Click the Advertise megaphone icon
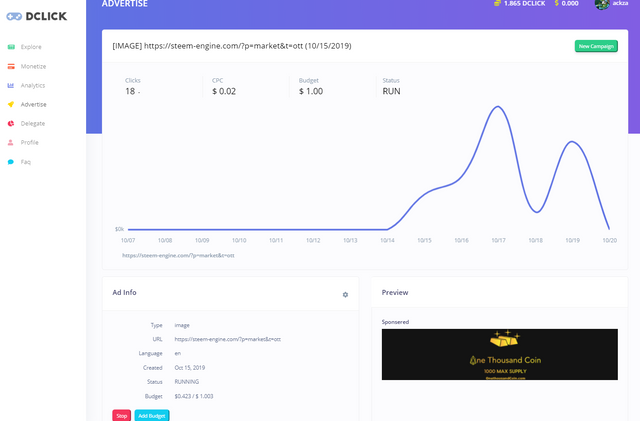Viewport: 640px width, 421px height. point(11,104)
